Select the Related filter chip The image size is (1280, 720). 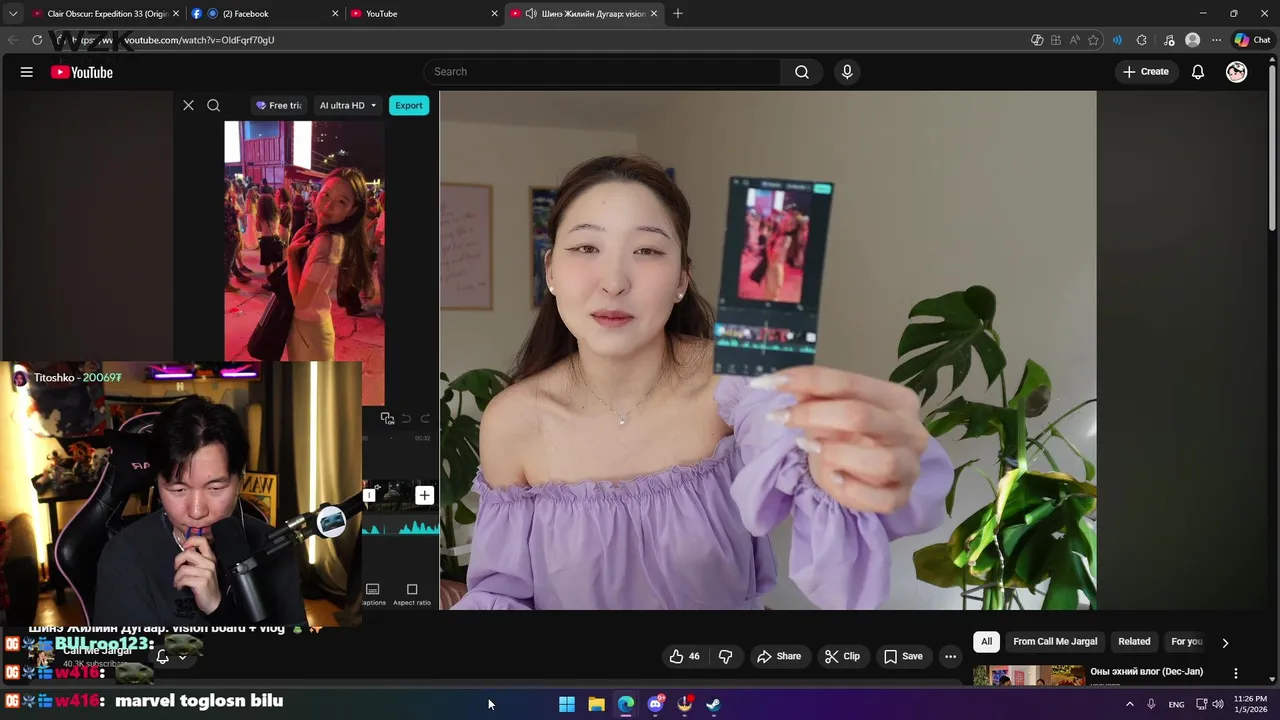pyautogui.click(x=1134, y=642)
